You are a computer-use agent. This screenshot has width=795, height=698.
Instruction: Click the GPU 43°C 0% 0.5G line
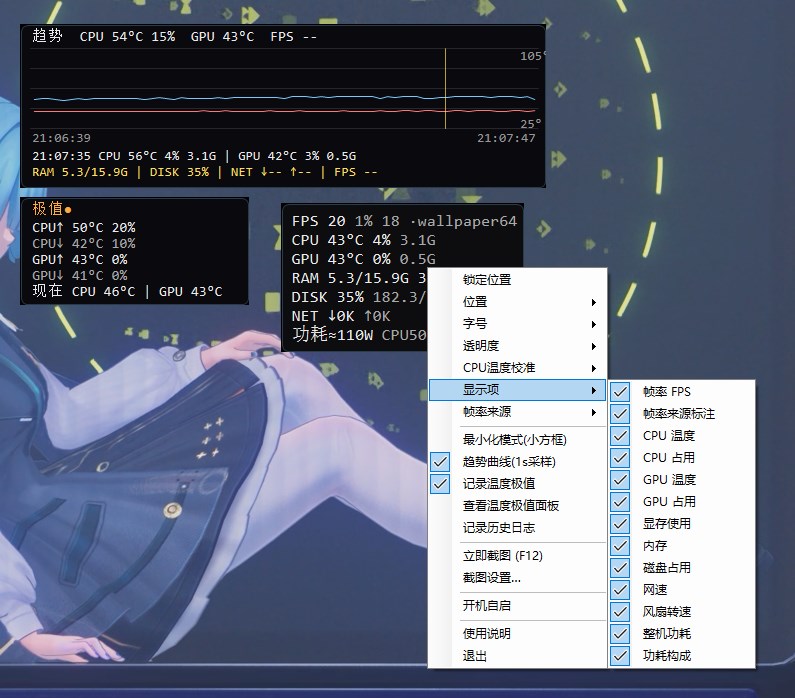point(363,259)
